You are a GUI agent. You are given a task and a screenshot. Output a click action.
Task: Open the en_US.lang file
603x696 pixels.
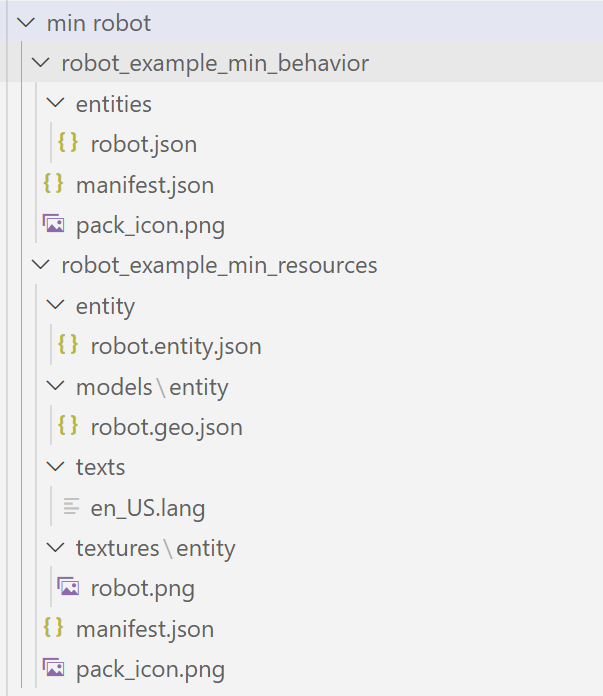(x=147, y=508)
